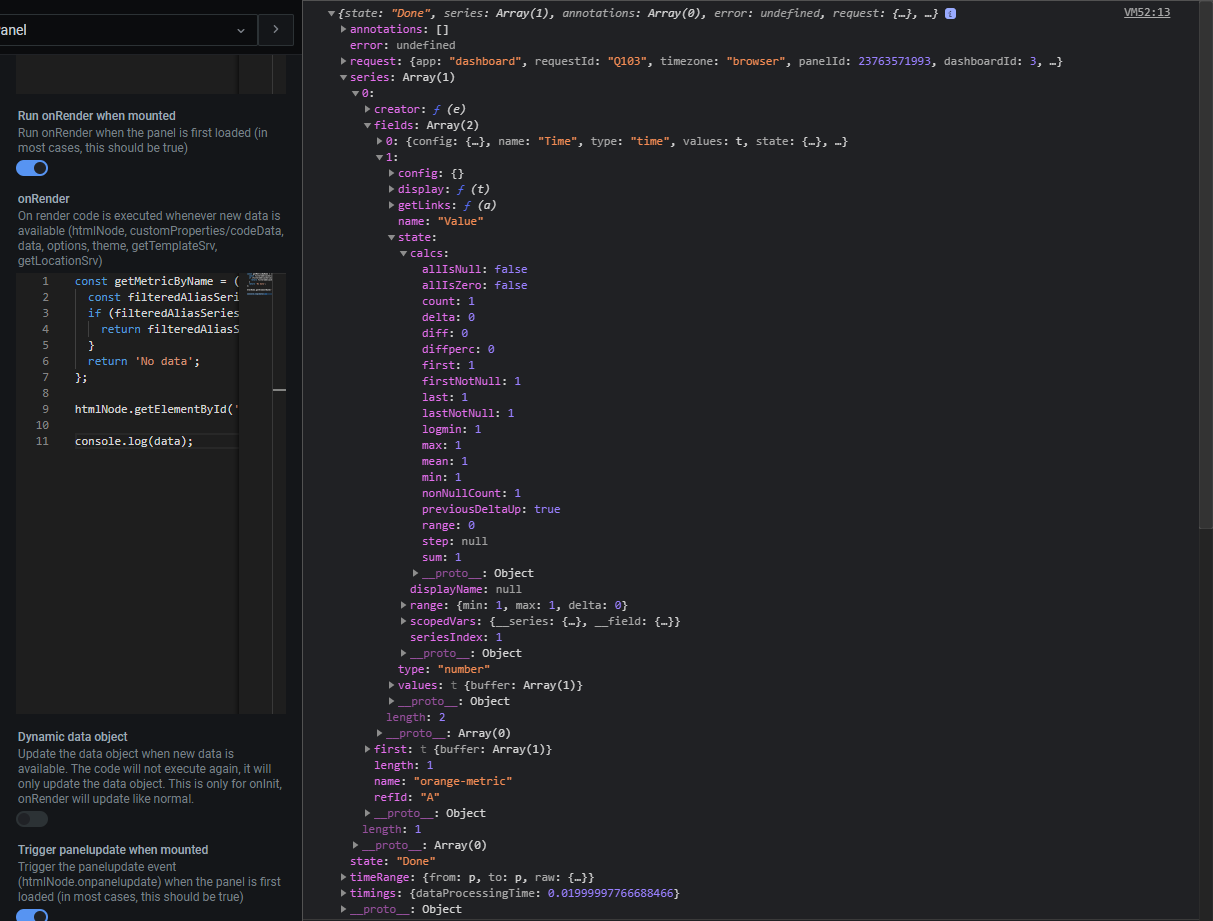Click the console vertical scrollbar
Viewport: 1213px width, 921px height.
coord(1205,265)
